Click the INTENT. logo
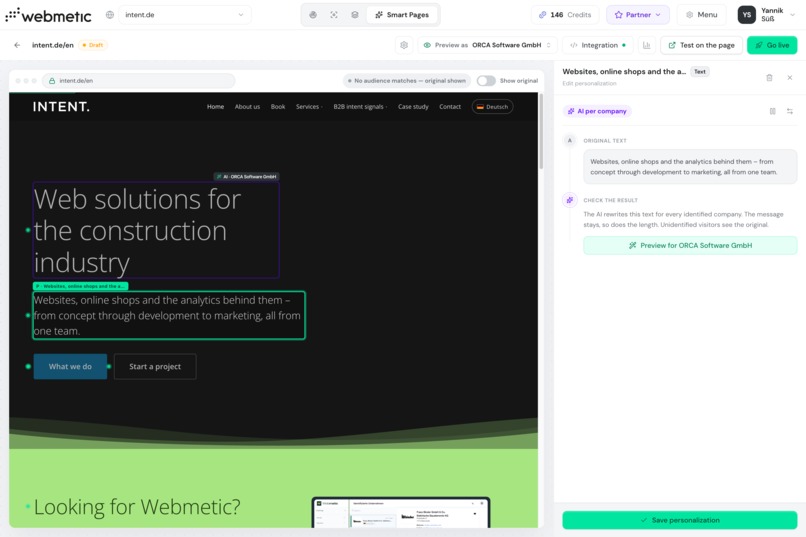806x537 pixels. [61, 107]
